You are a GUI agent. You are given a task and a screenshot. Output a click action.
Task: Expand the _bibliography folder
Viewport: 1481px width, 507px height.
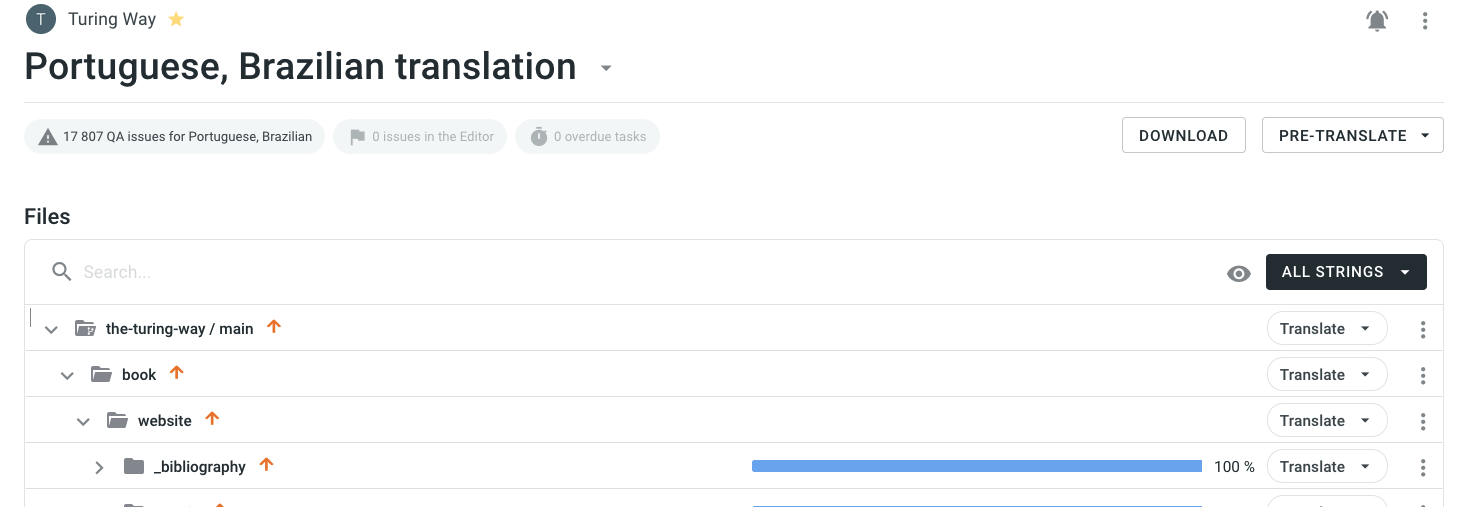tap(99, 467)
